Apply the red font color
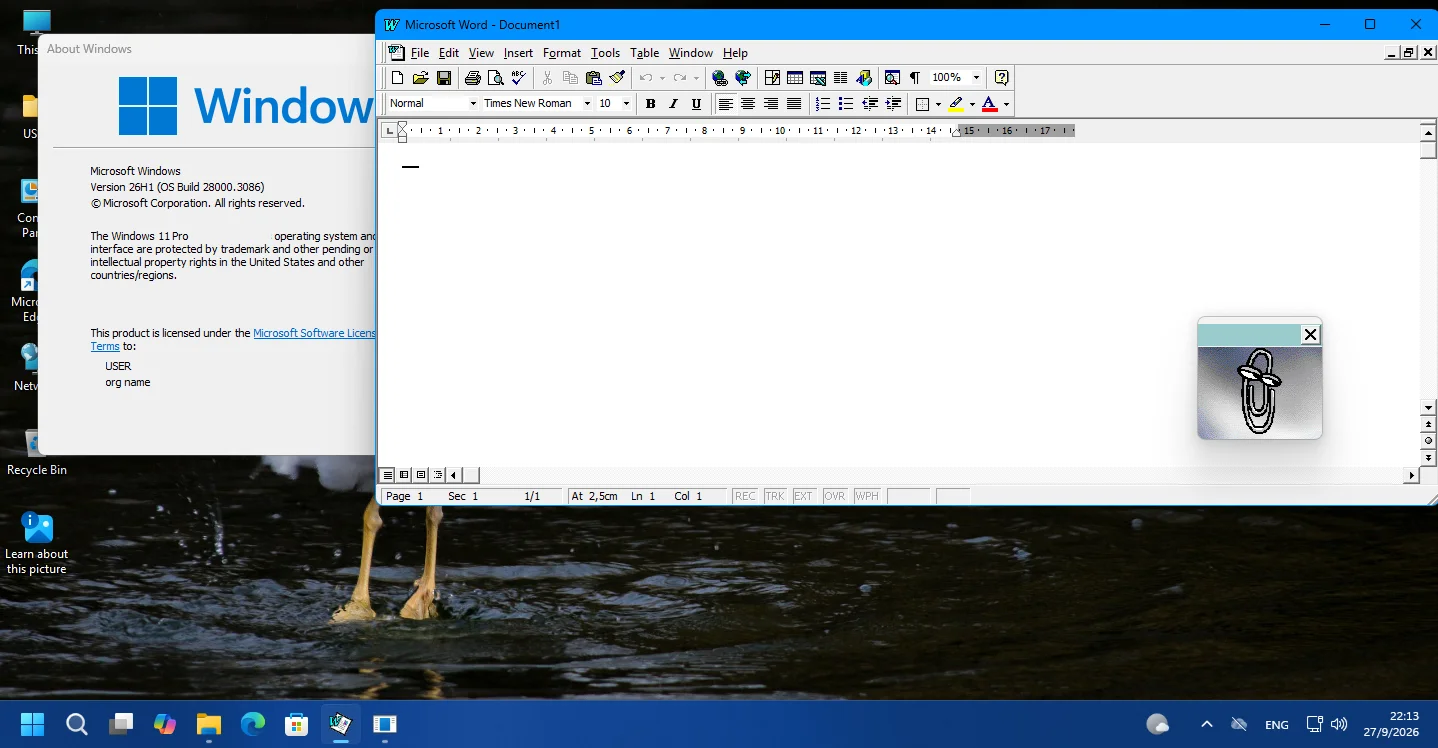The height and width of the screenshot is (748, 1438). coord(989,104)
